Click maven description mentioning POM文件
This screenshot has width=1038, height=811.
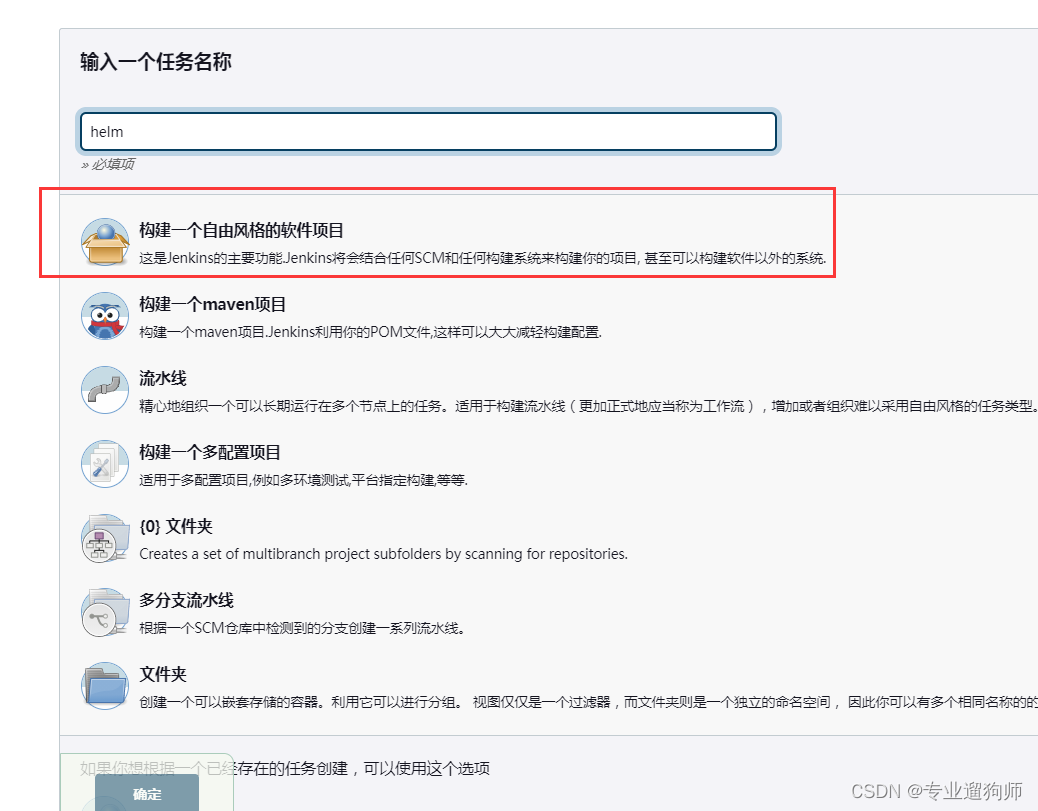370,332
